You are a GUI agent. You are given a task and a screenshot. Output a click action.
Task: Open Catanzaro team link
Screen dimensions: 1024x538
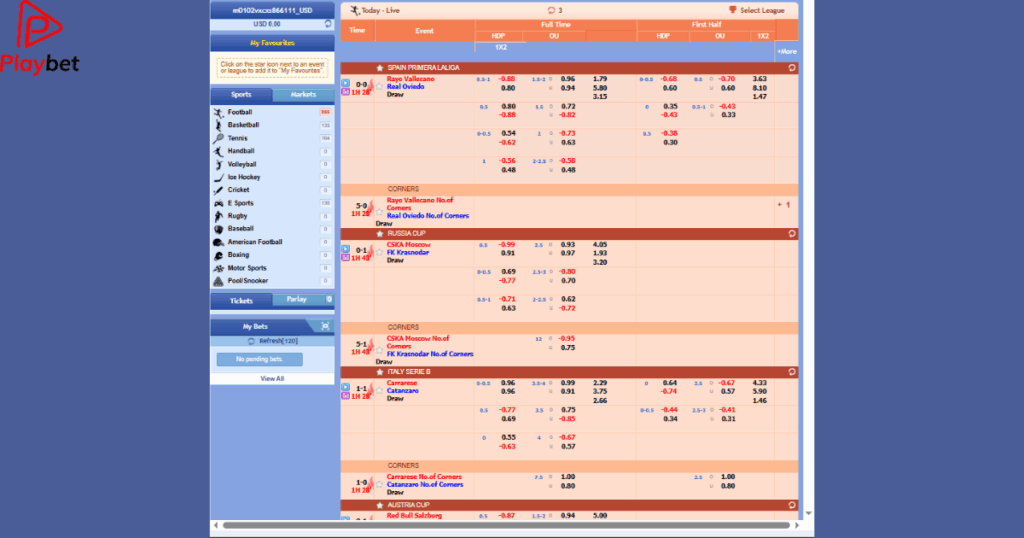coord(402,391)
